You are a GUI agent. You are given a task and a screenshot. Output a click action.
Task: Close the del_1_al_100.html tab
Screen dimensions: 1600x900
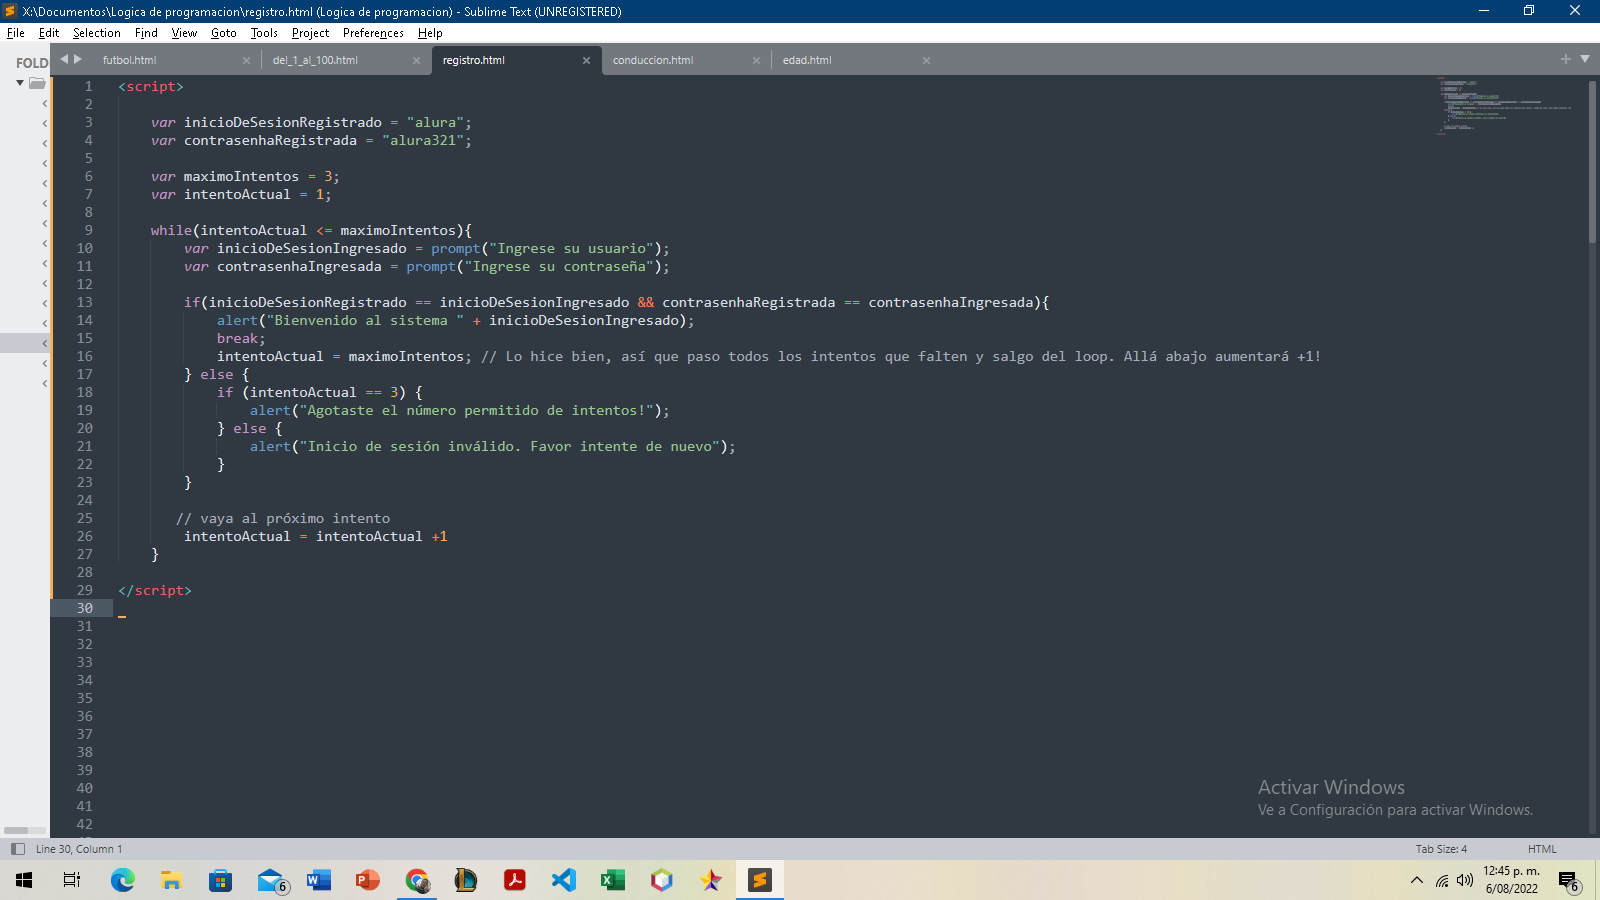click(416, 61)
